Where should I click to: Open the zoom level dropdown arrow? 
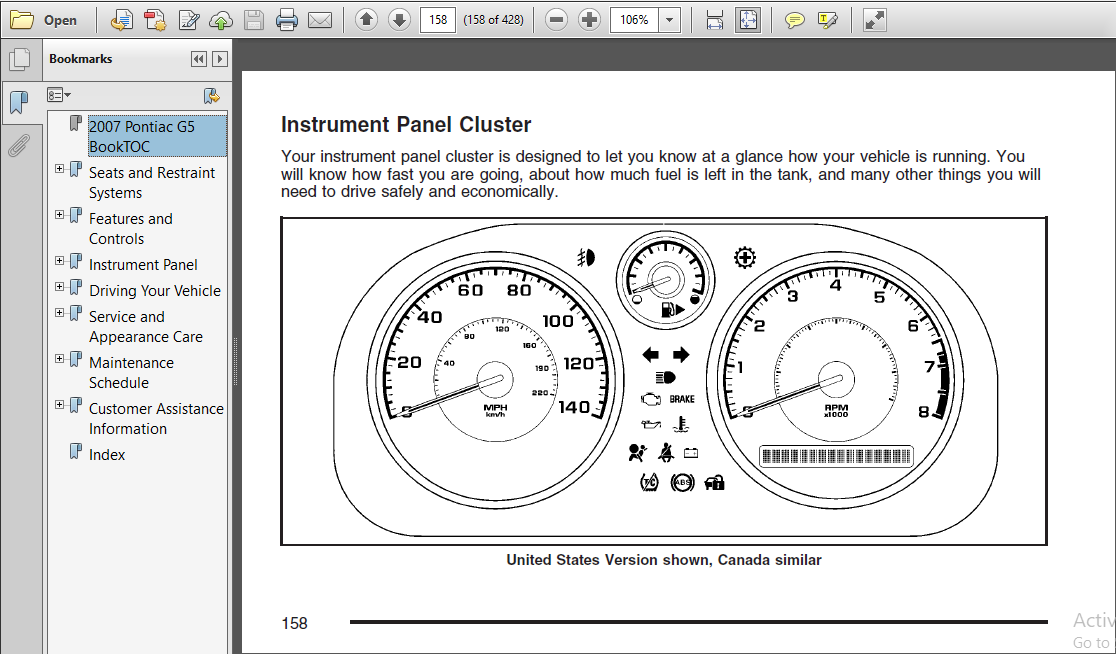[669, 20]
